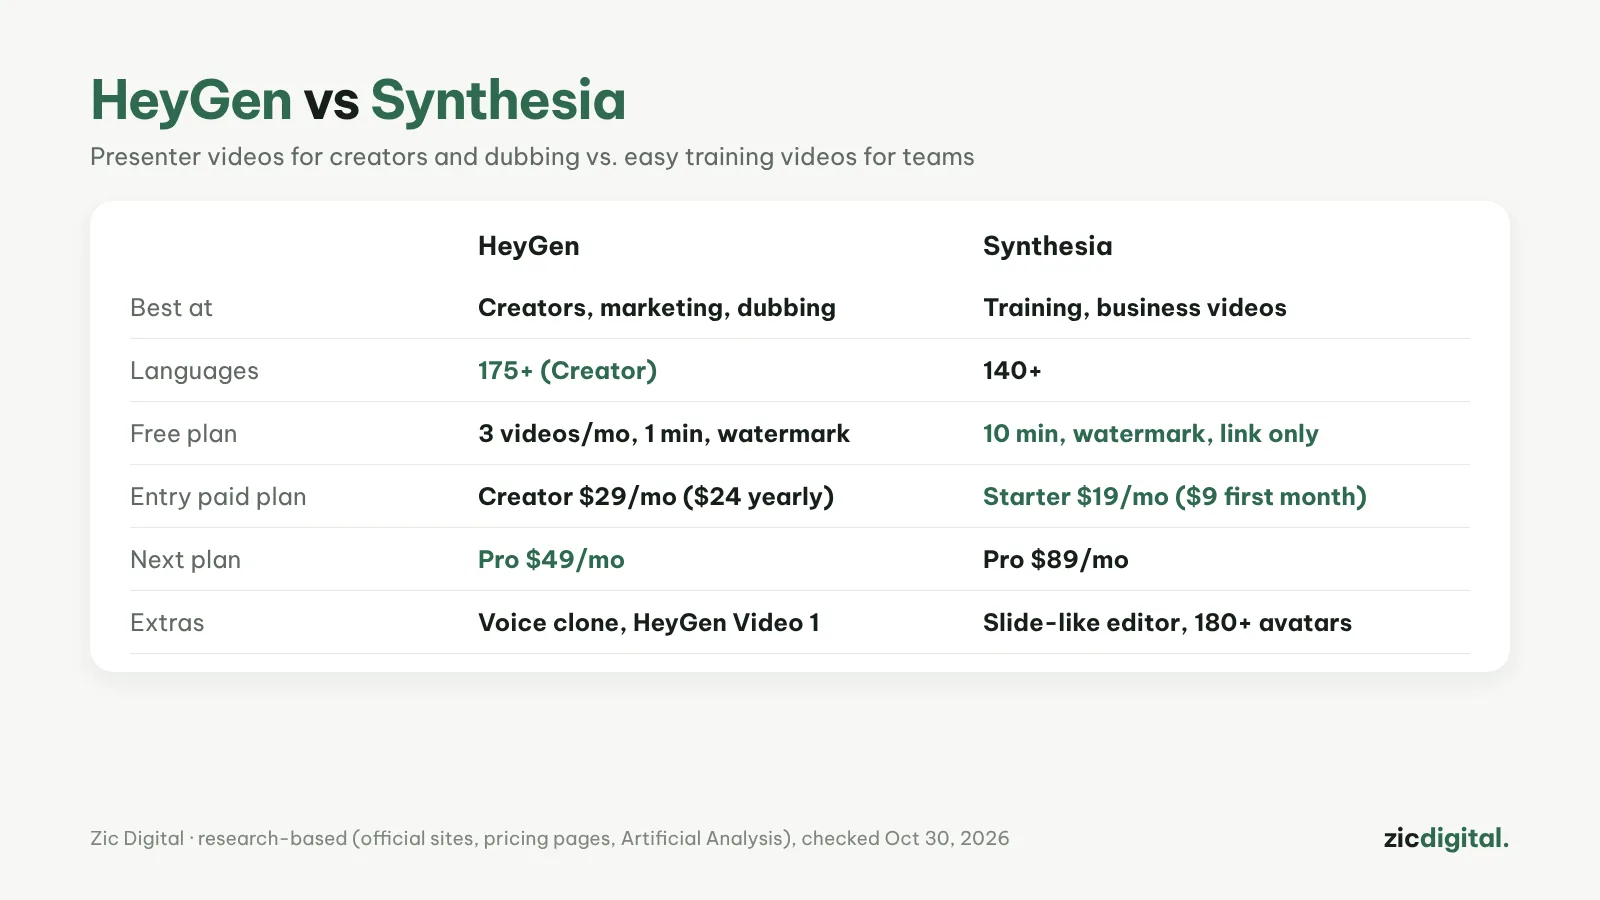1600x900 pixels.
Task: Select the subtitle about presenter videos
Action: (532, 157)
